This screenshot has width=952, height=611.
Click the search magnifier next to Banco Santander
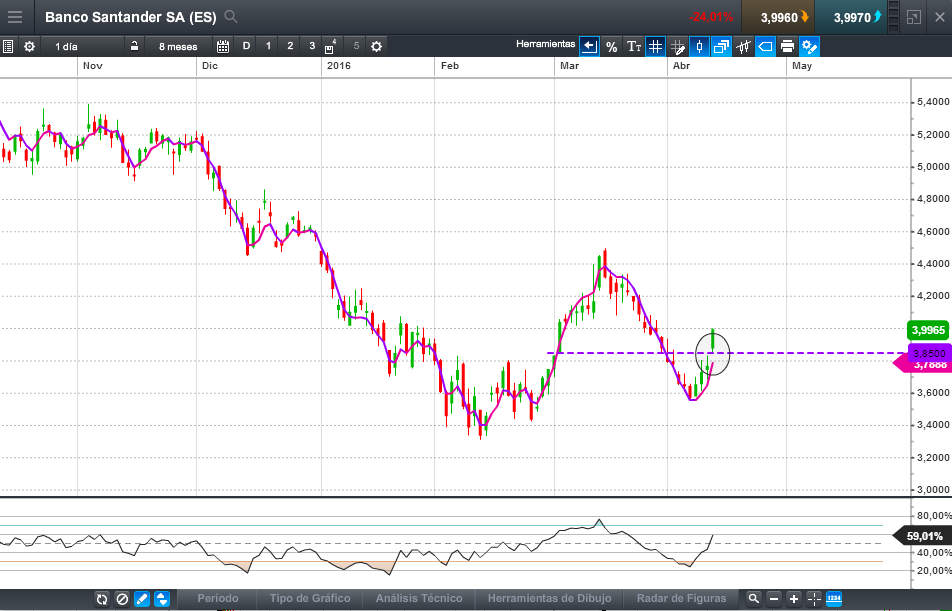tap(231, 16)
